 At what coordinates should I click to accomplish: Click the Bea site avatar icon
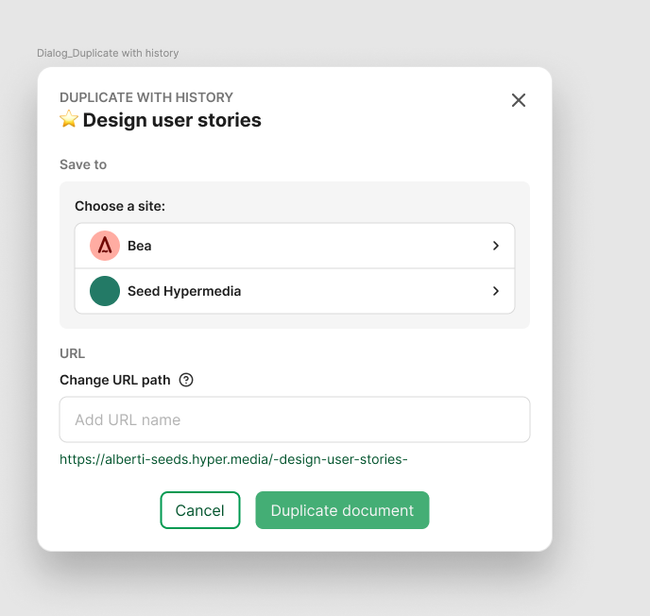point(105,246)
